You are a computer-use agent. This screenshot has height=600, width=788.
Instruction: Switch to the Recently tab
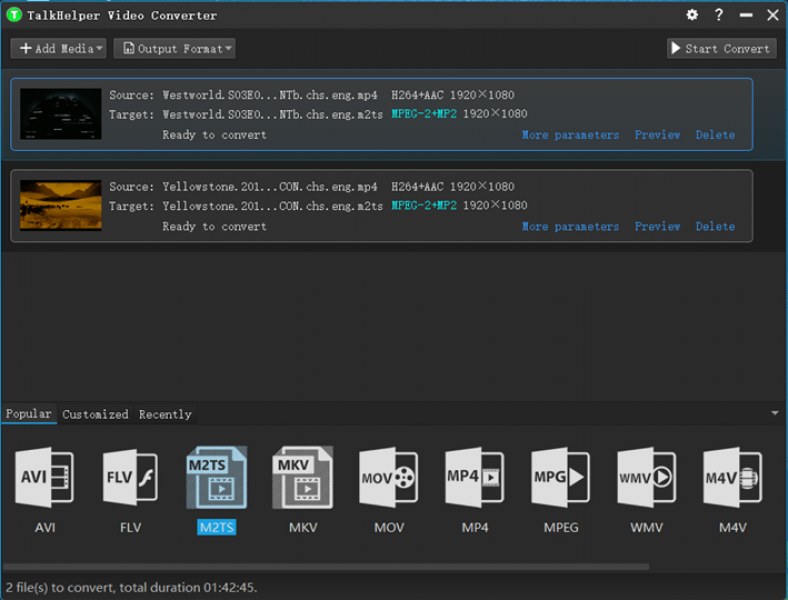click(x=165, y=414)
